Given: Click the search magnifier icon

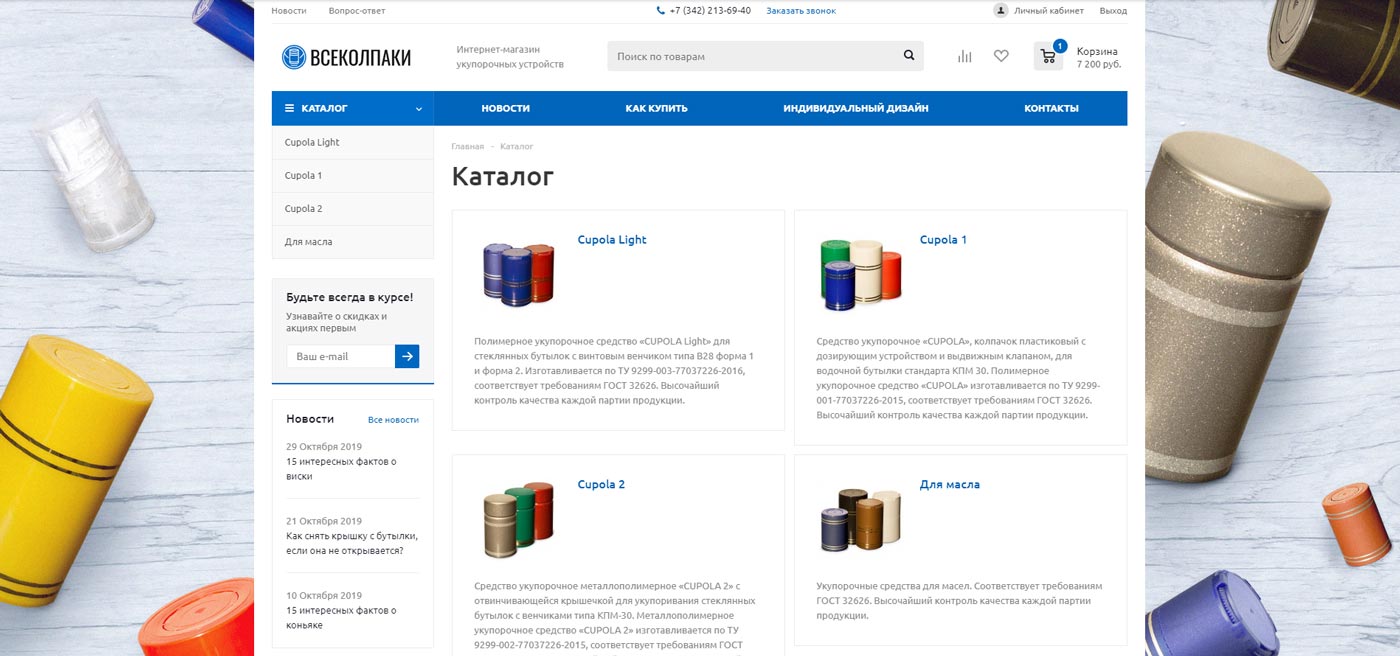Looking at the screenshot, I should (909, 56).
